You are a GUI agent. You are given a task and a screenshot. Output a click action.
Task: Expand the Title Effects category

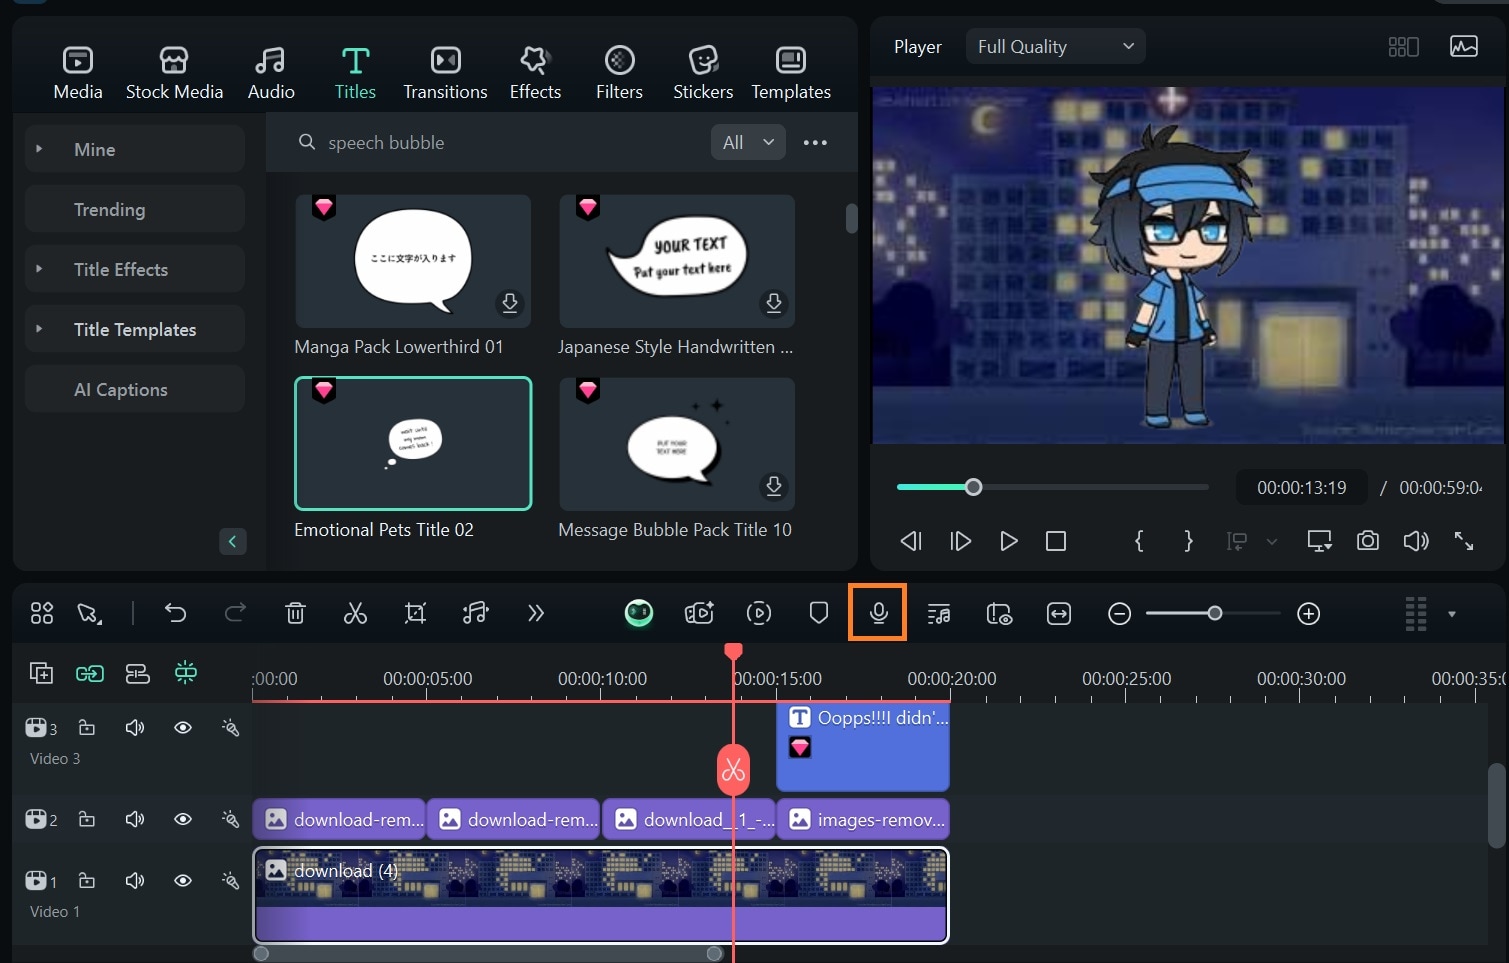39,269
